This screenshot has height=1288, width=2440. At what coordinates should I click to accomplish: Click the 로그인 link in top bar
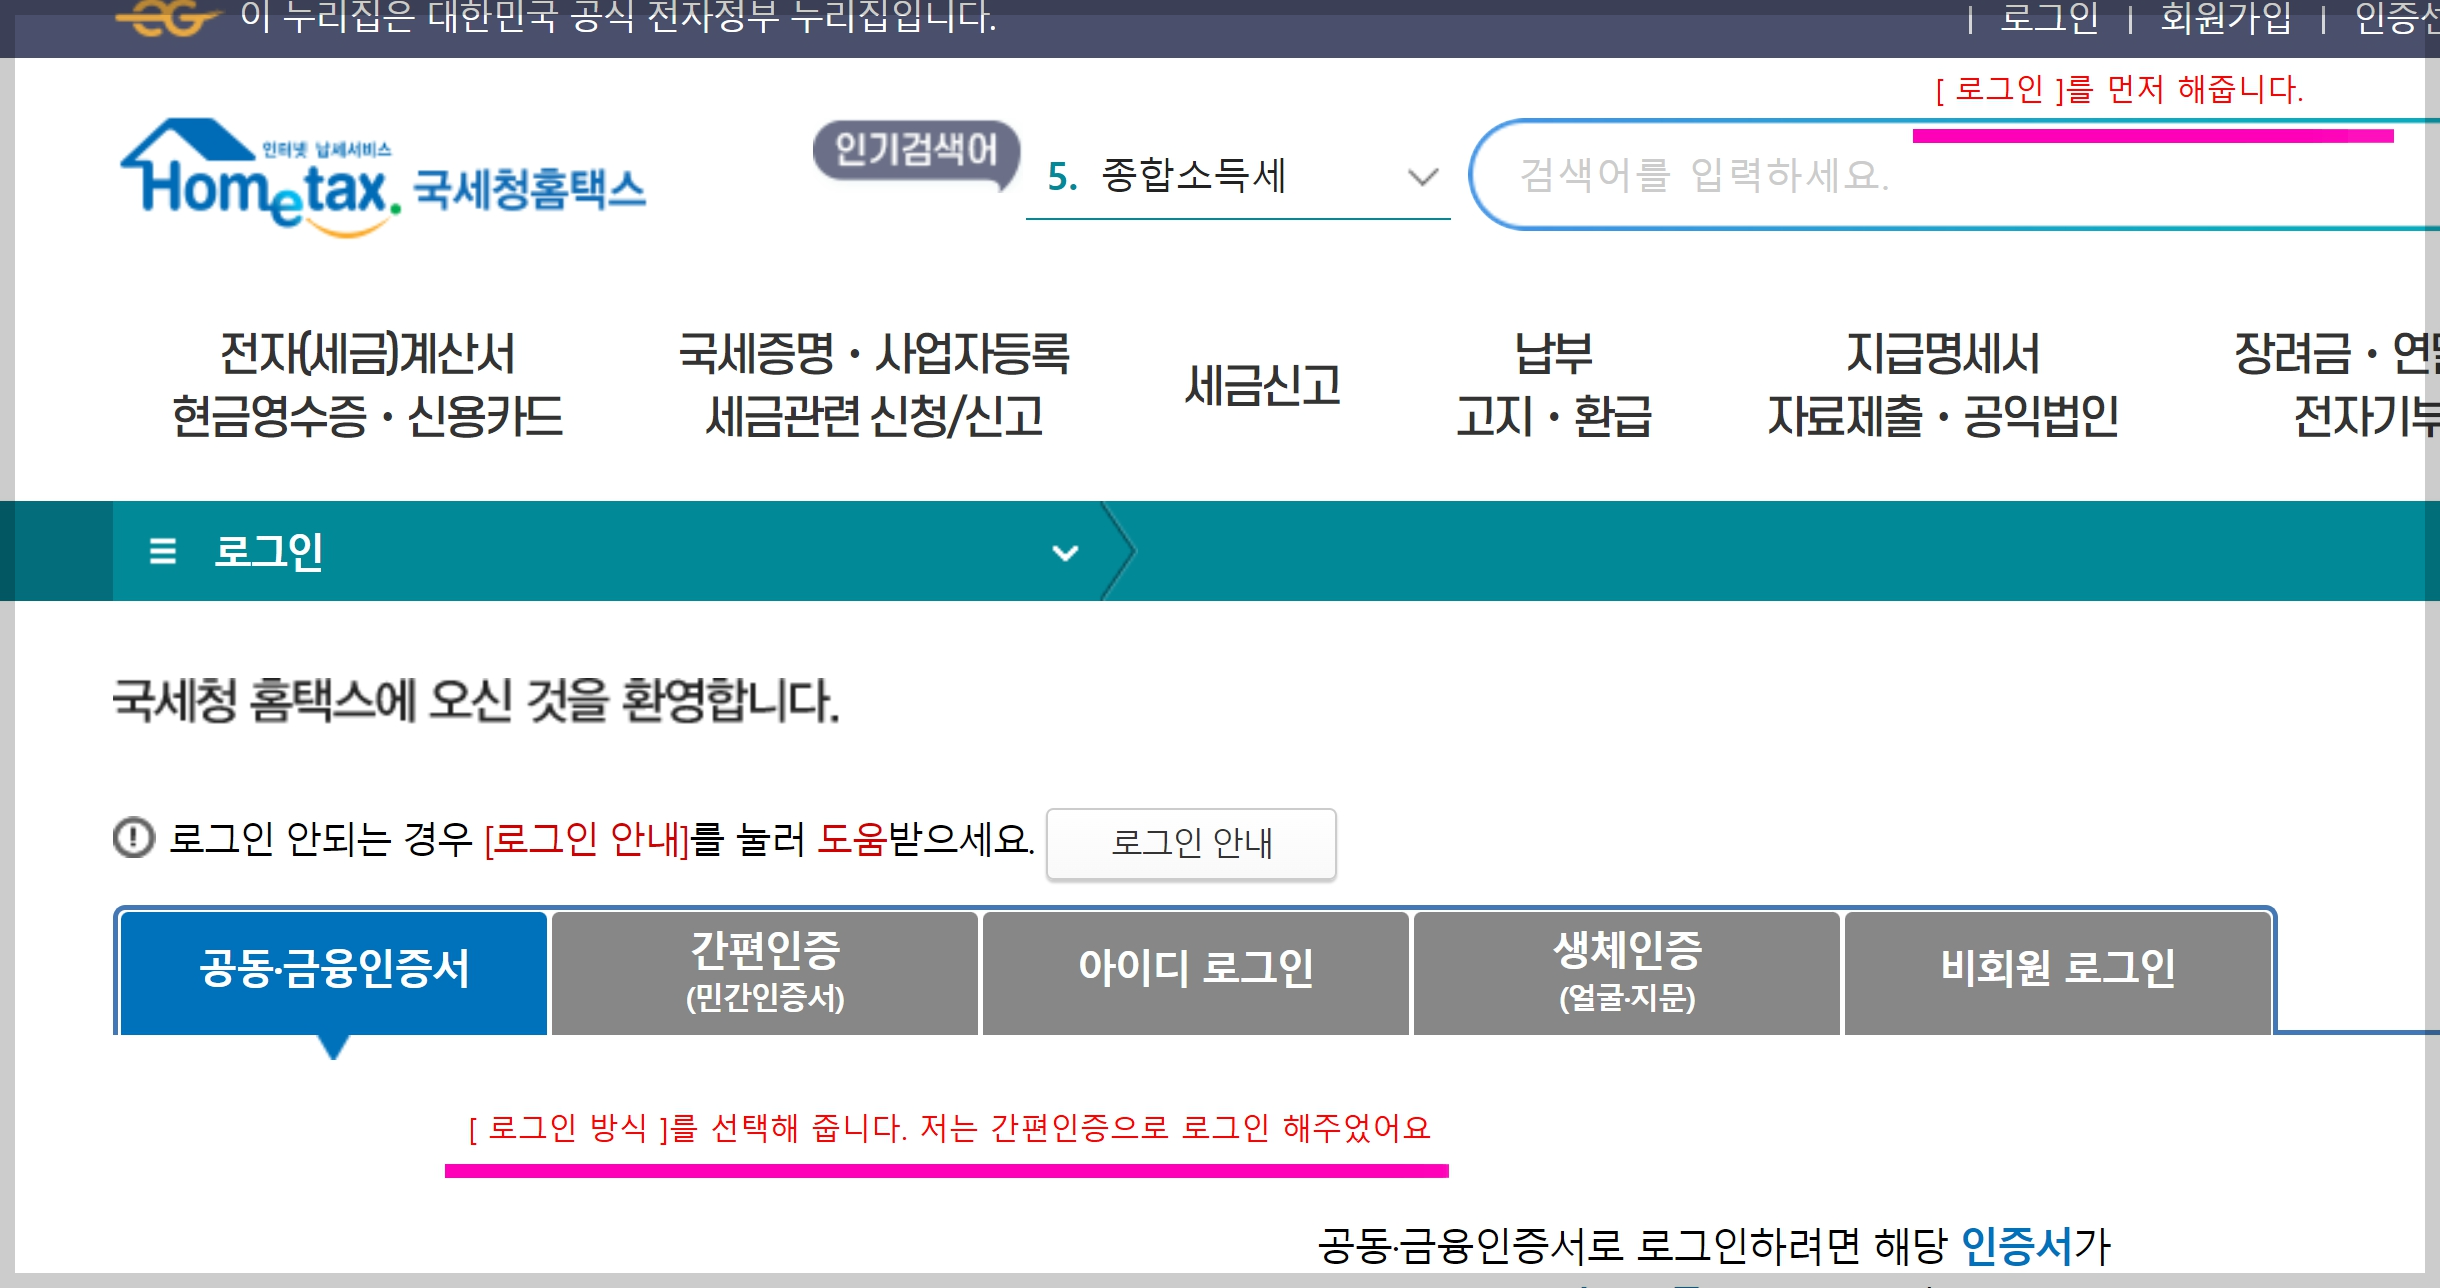2049,18
